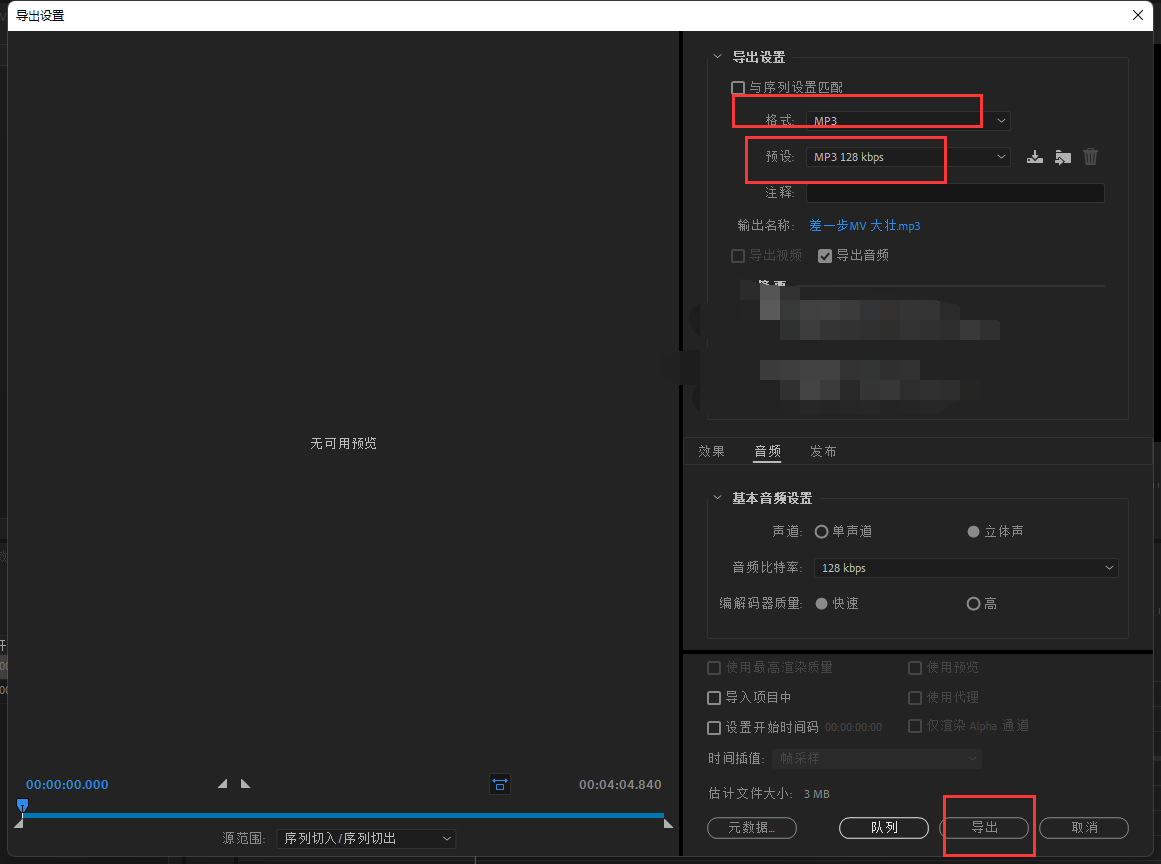Close the 导出设置 dialog window
Viewport: 1161px width, 864px height.
click(1137, 15)
